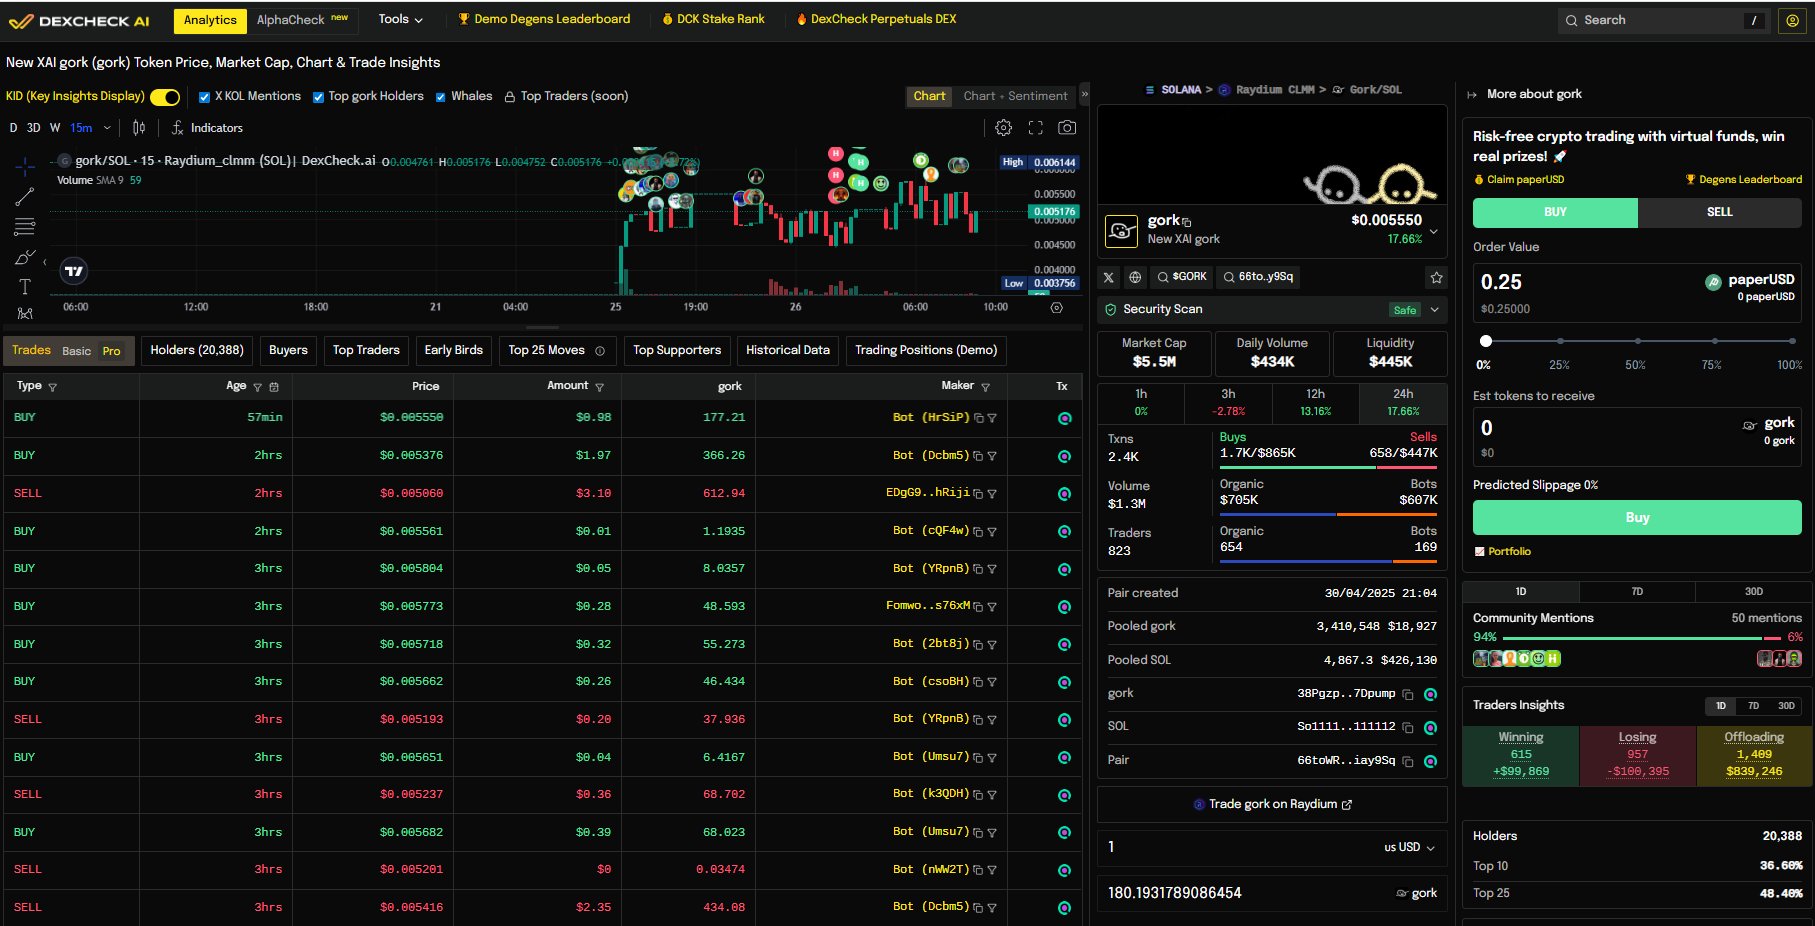Viewport: 1815px width, 926px height.
Task: Expand the Security Scan section
Action: 1434,310
